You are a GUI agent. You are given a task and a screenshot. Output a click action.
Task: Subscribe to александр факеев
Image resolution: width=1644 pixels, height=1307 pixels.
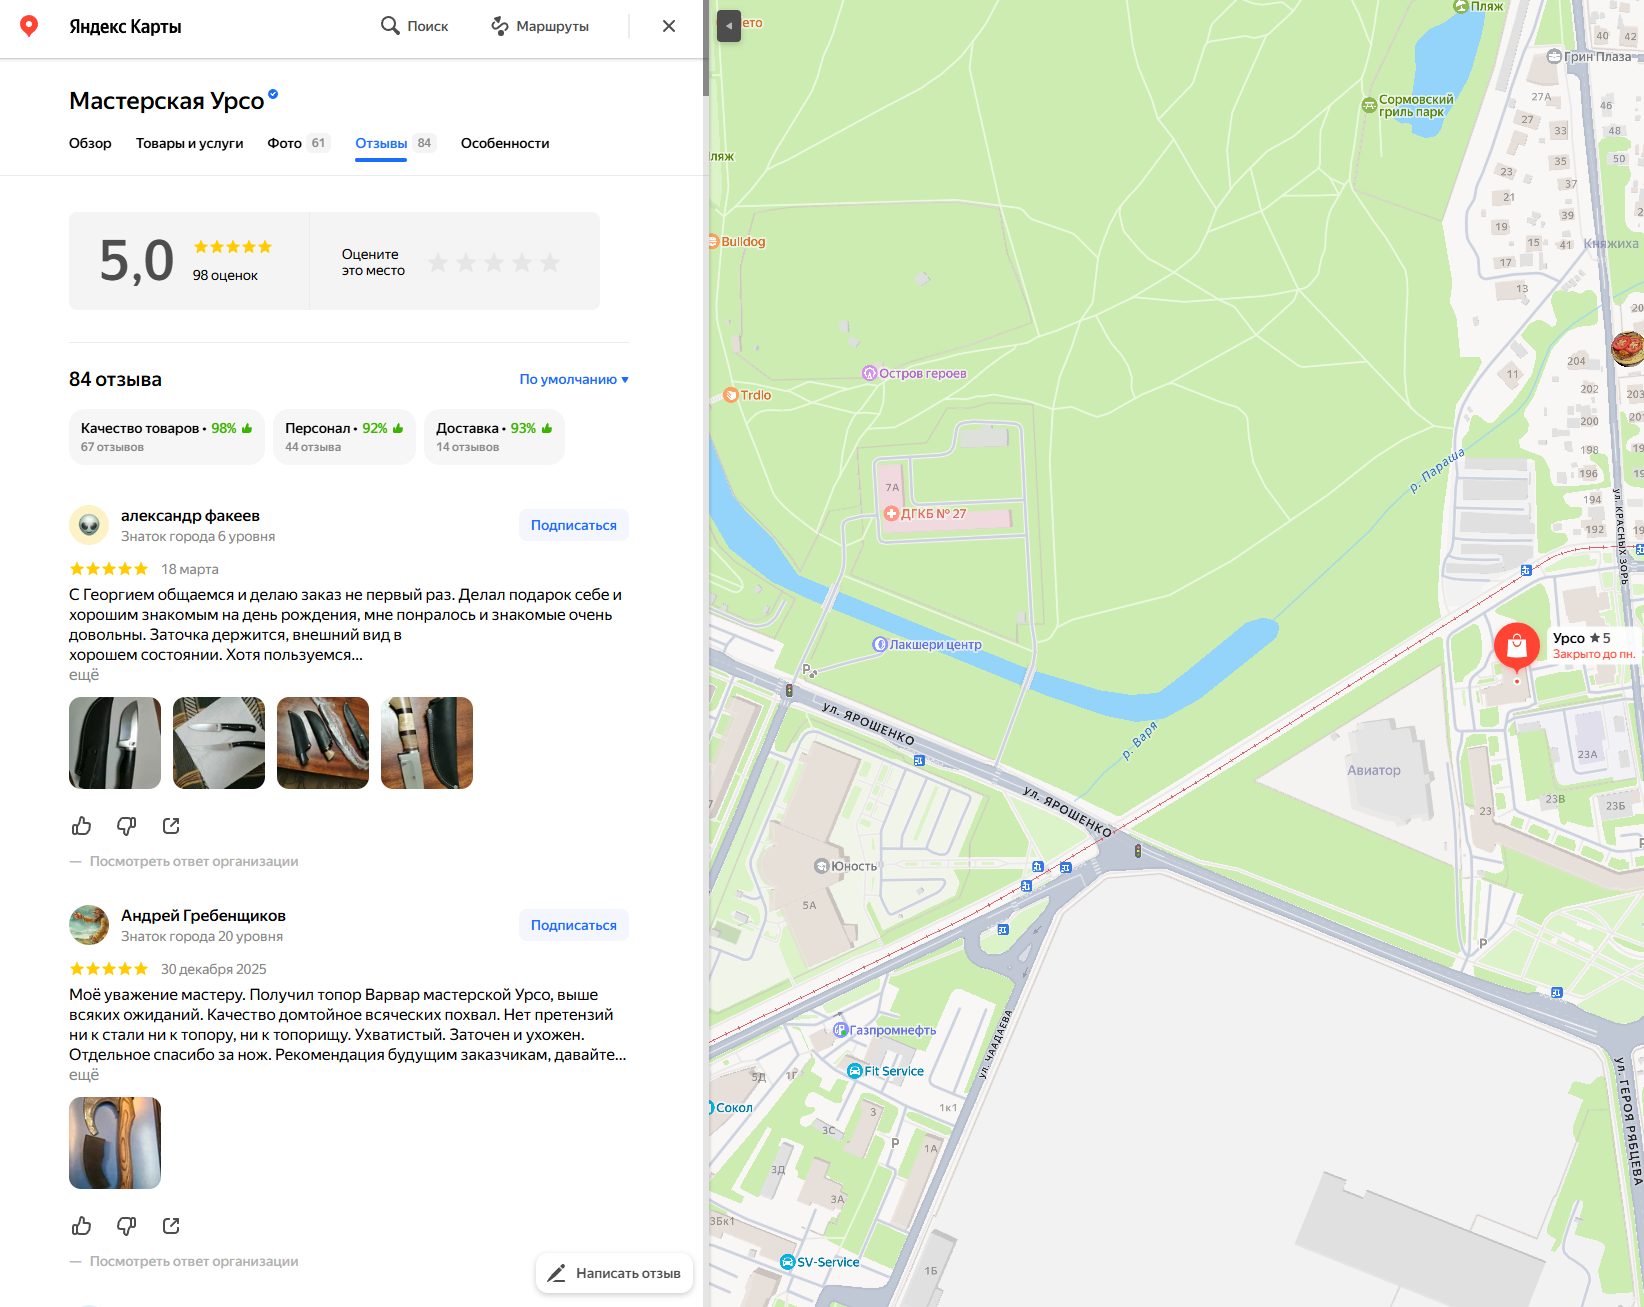[x=574, y=525]
